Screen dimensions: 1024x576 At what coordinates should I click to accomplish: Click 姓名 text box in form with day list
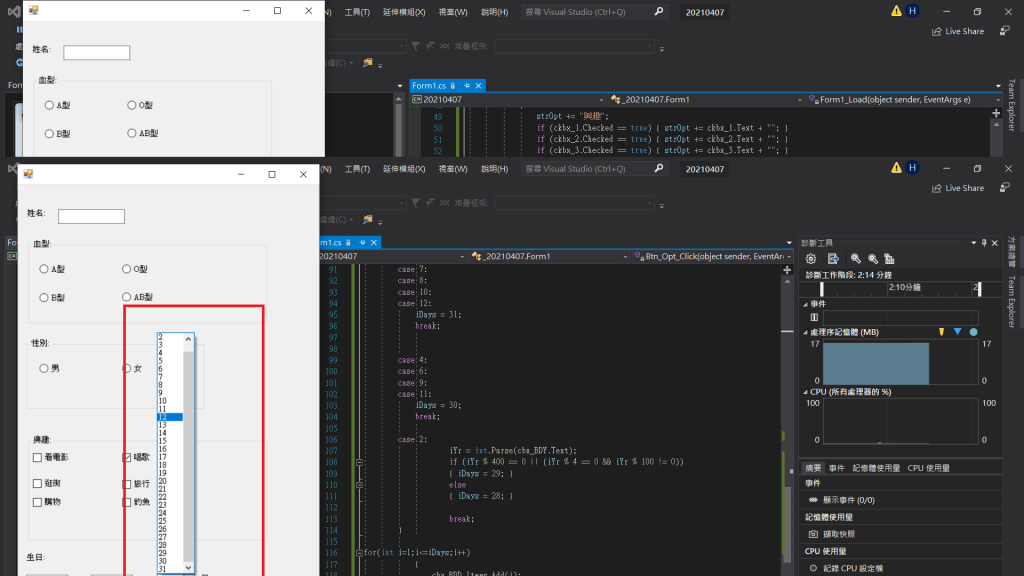91,216
